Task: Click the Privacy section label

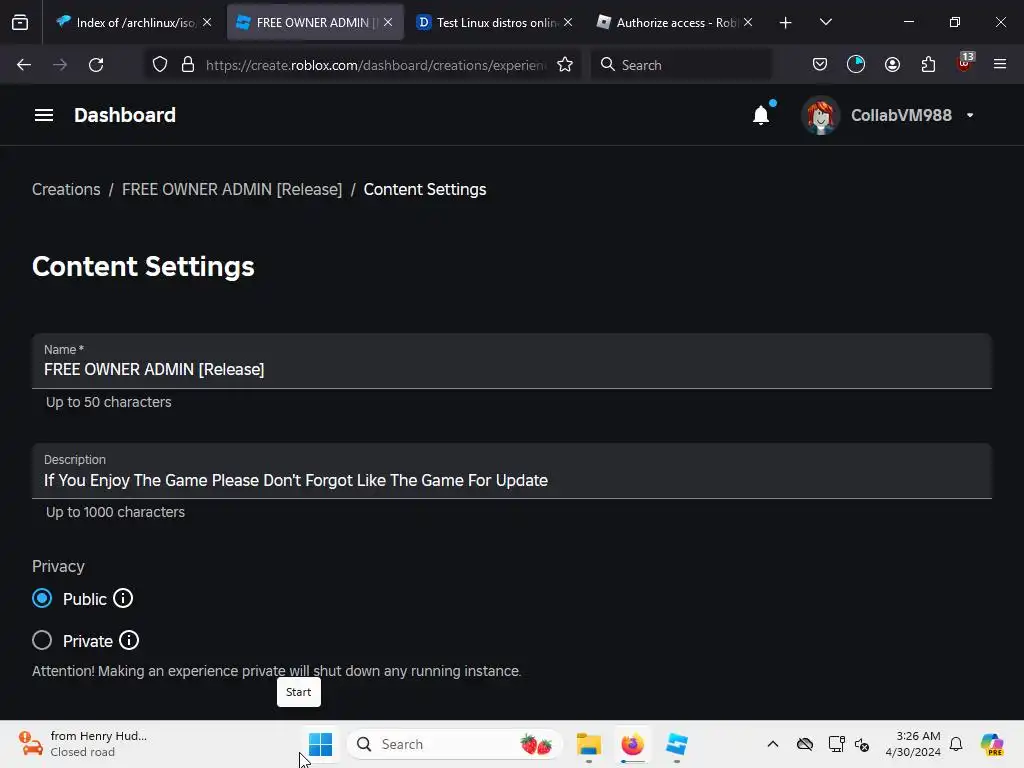Action: click(x=58, y=566)
